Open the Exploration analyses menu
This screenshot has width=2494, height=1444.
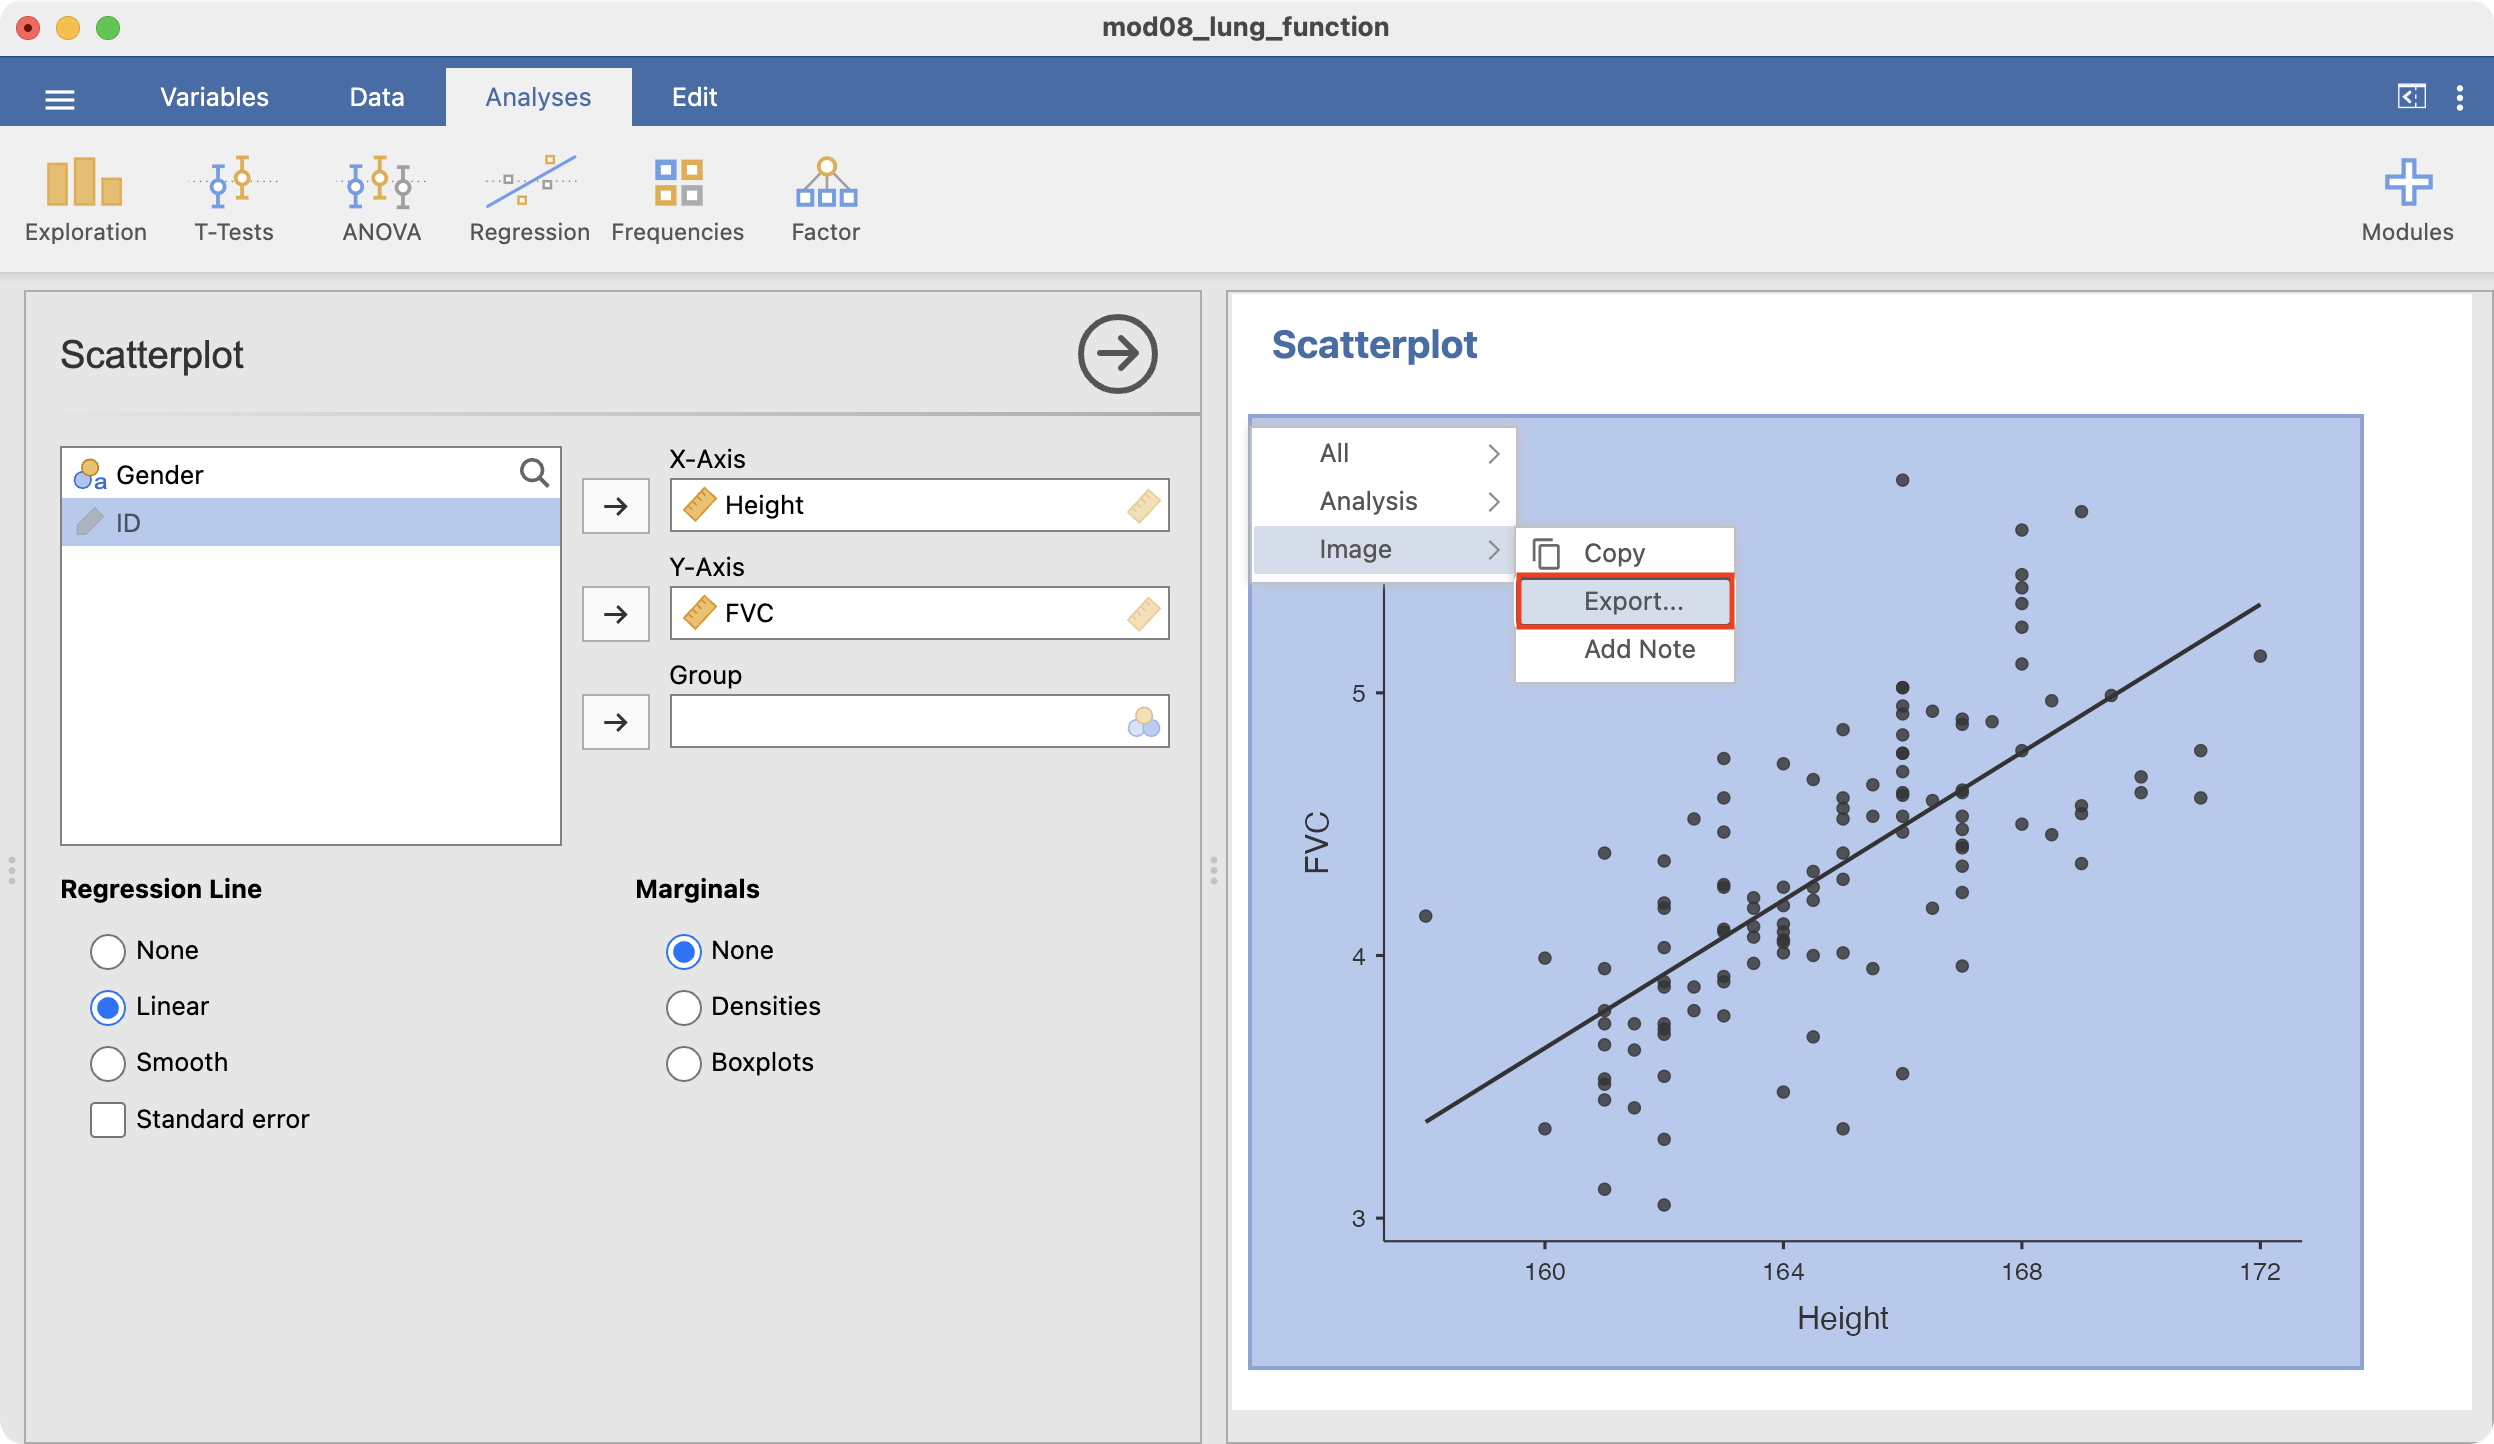click(x=85, y=200)
